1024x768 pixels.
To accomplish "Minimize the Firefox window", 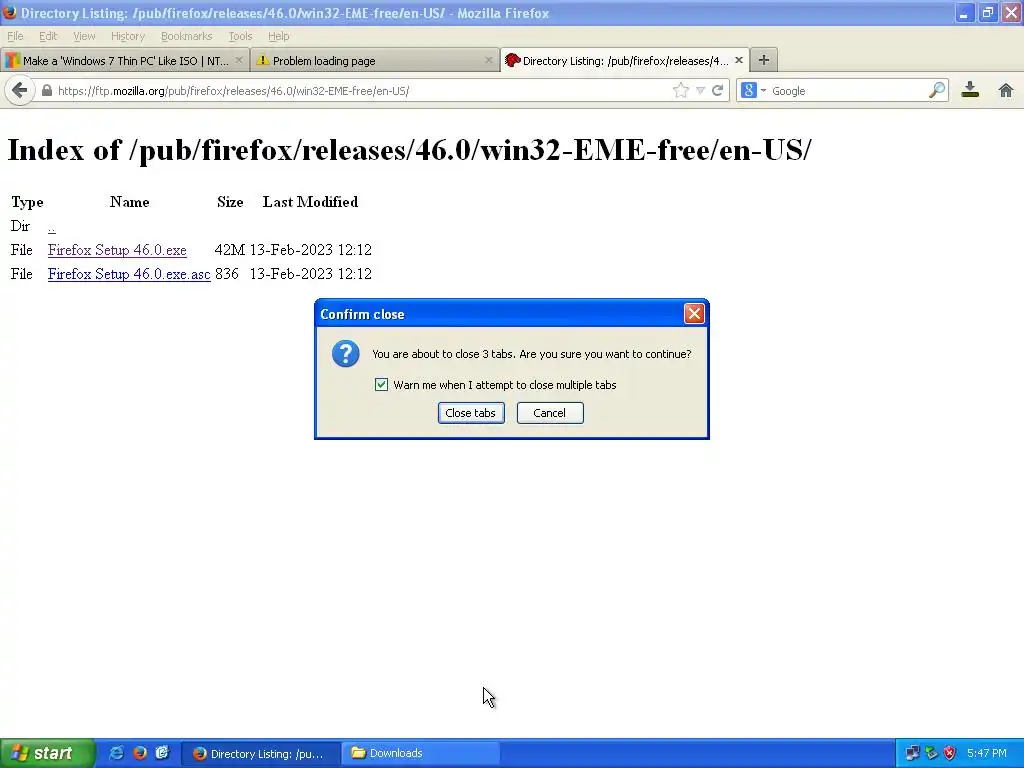I will pyautogui.click(x=964, y=13).
